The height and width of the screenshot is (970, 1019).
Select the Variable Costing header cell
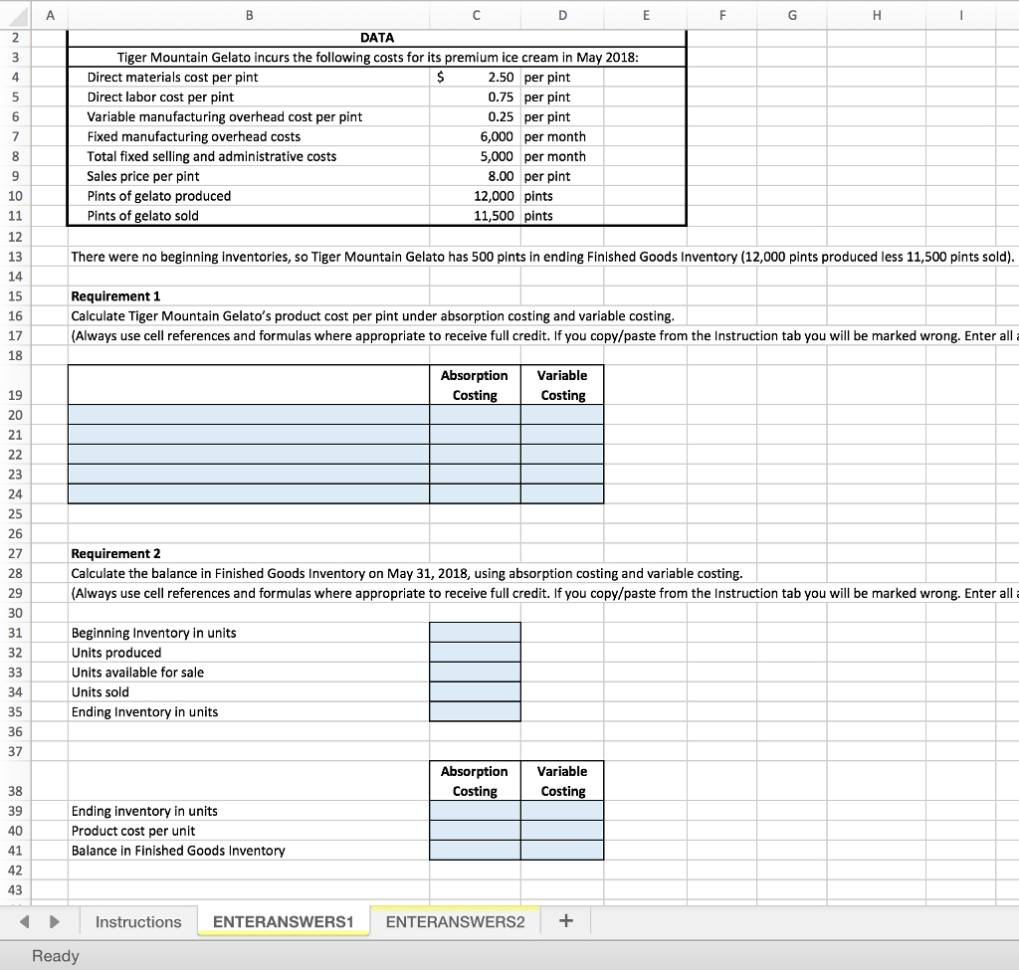pos(562,384)
